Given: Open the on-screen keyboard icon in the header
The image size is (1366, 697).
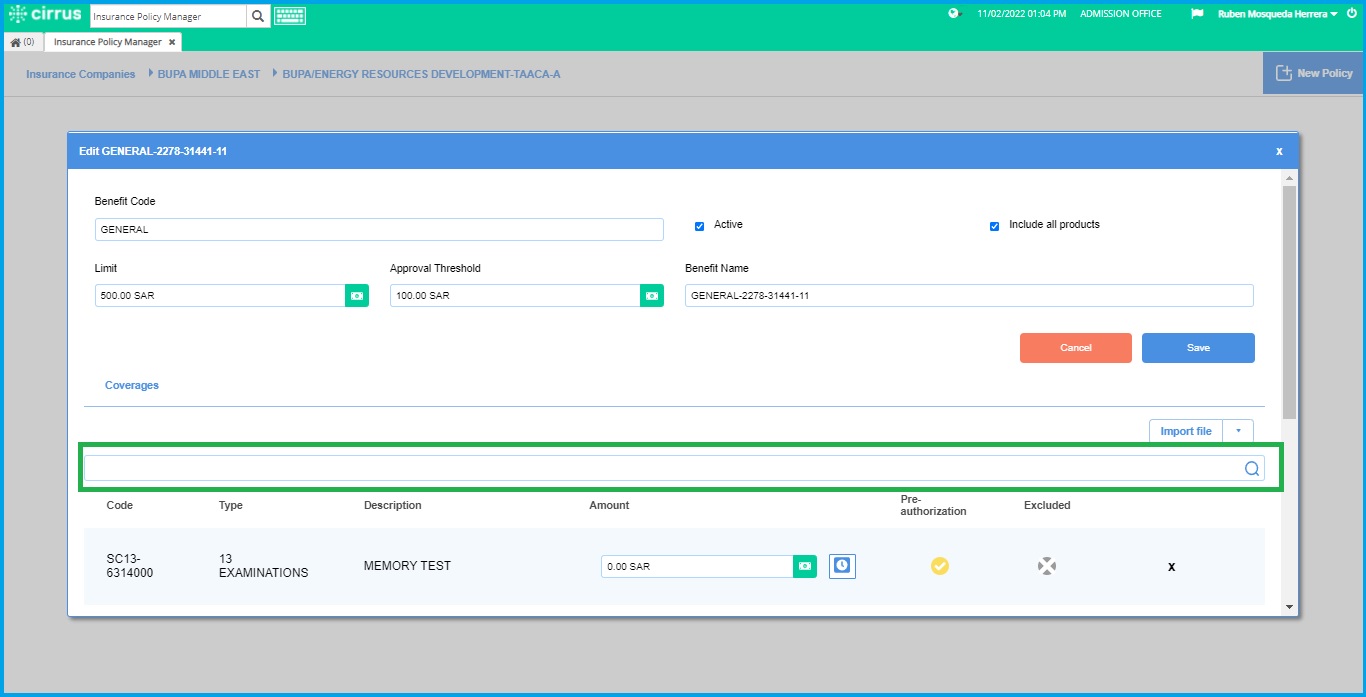Looking at the screenshot, I should click(x=289, y=15).
